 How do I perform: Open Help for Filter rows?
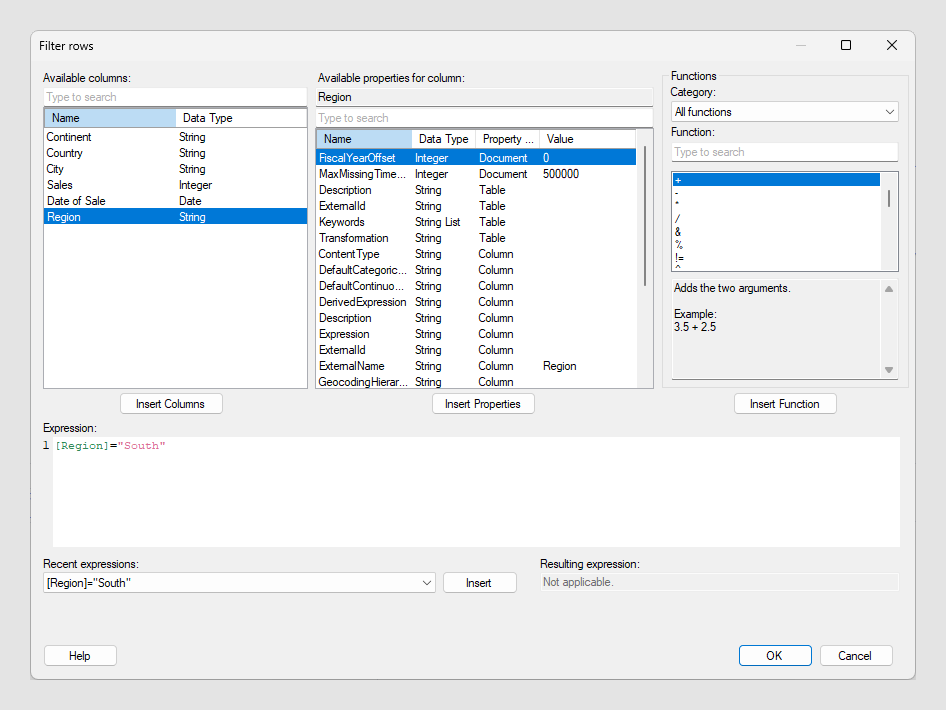tap(80, 656)
